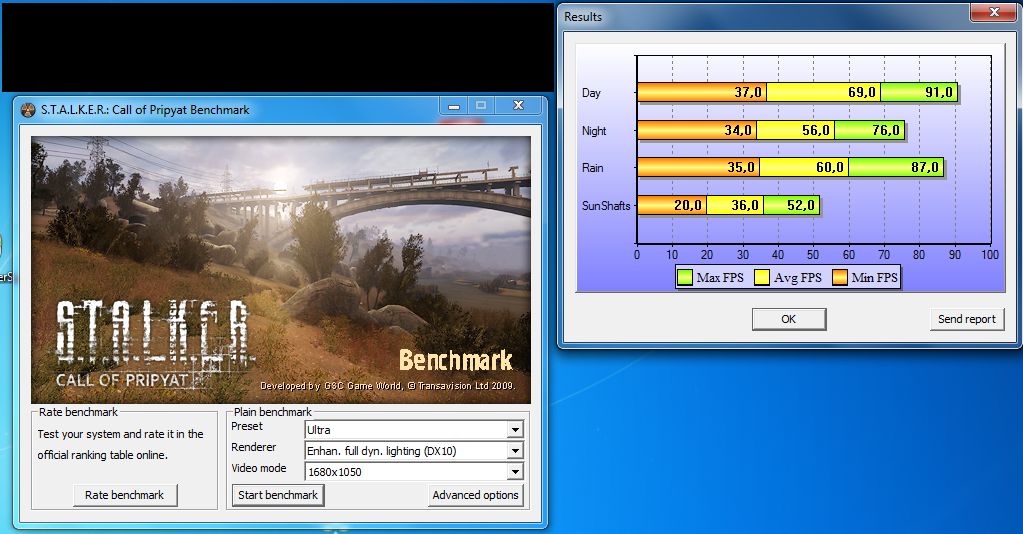Click the SunShafts Avg FPS bar showing 36,0

pos(735,205)
